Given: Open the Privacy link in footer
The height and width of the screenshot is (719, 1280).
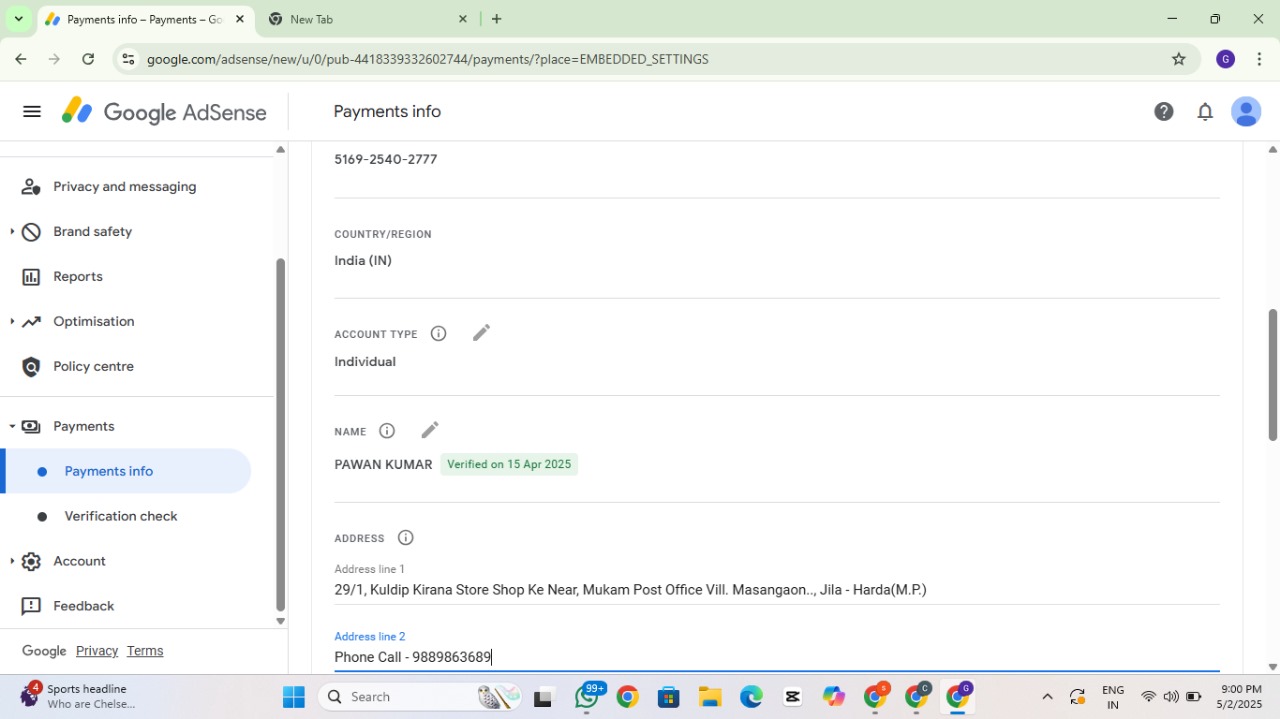Looking at the screenshot, I should (97, 651).
